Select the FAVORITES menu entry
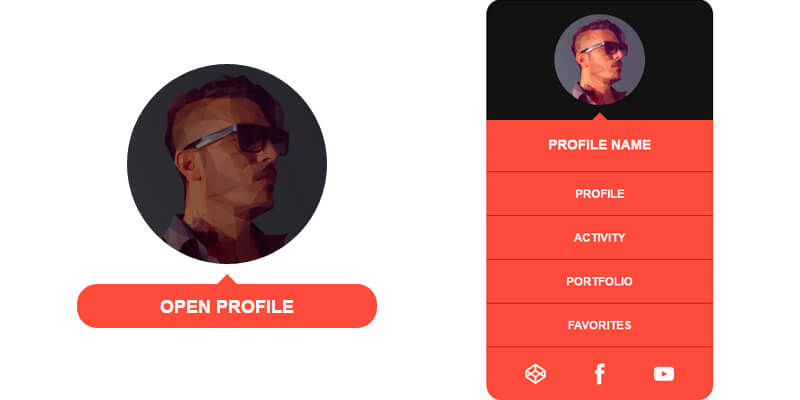Screen dimensions: 800x400 coord(599,326)
